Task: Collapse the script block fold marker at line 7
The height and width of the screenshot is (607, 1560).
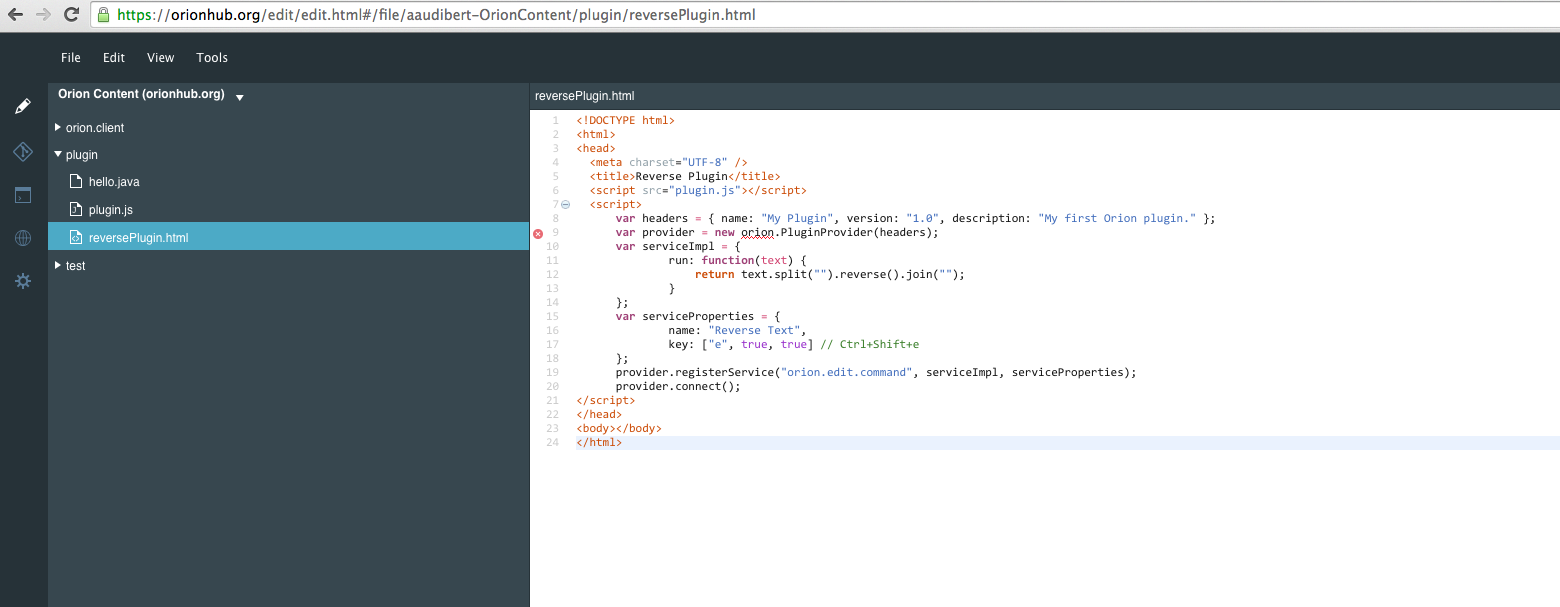Action: (565, 205)
